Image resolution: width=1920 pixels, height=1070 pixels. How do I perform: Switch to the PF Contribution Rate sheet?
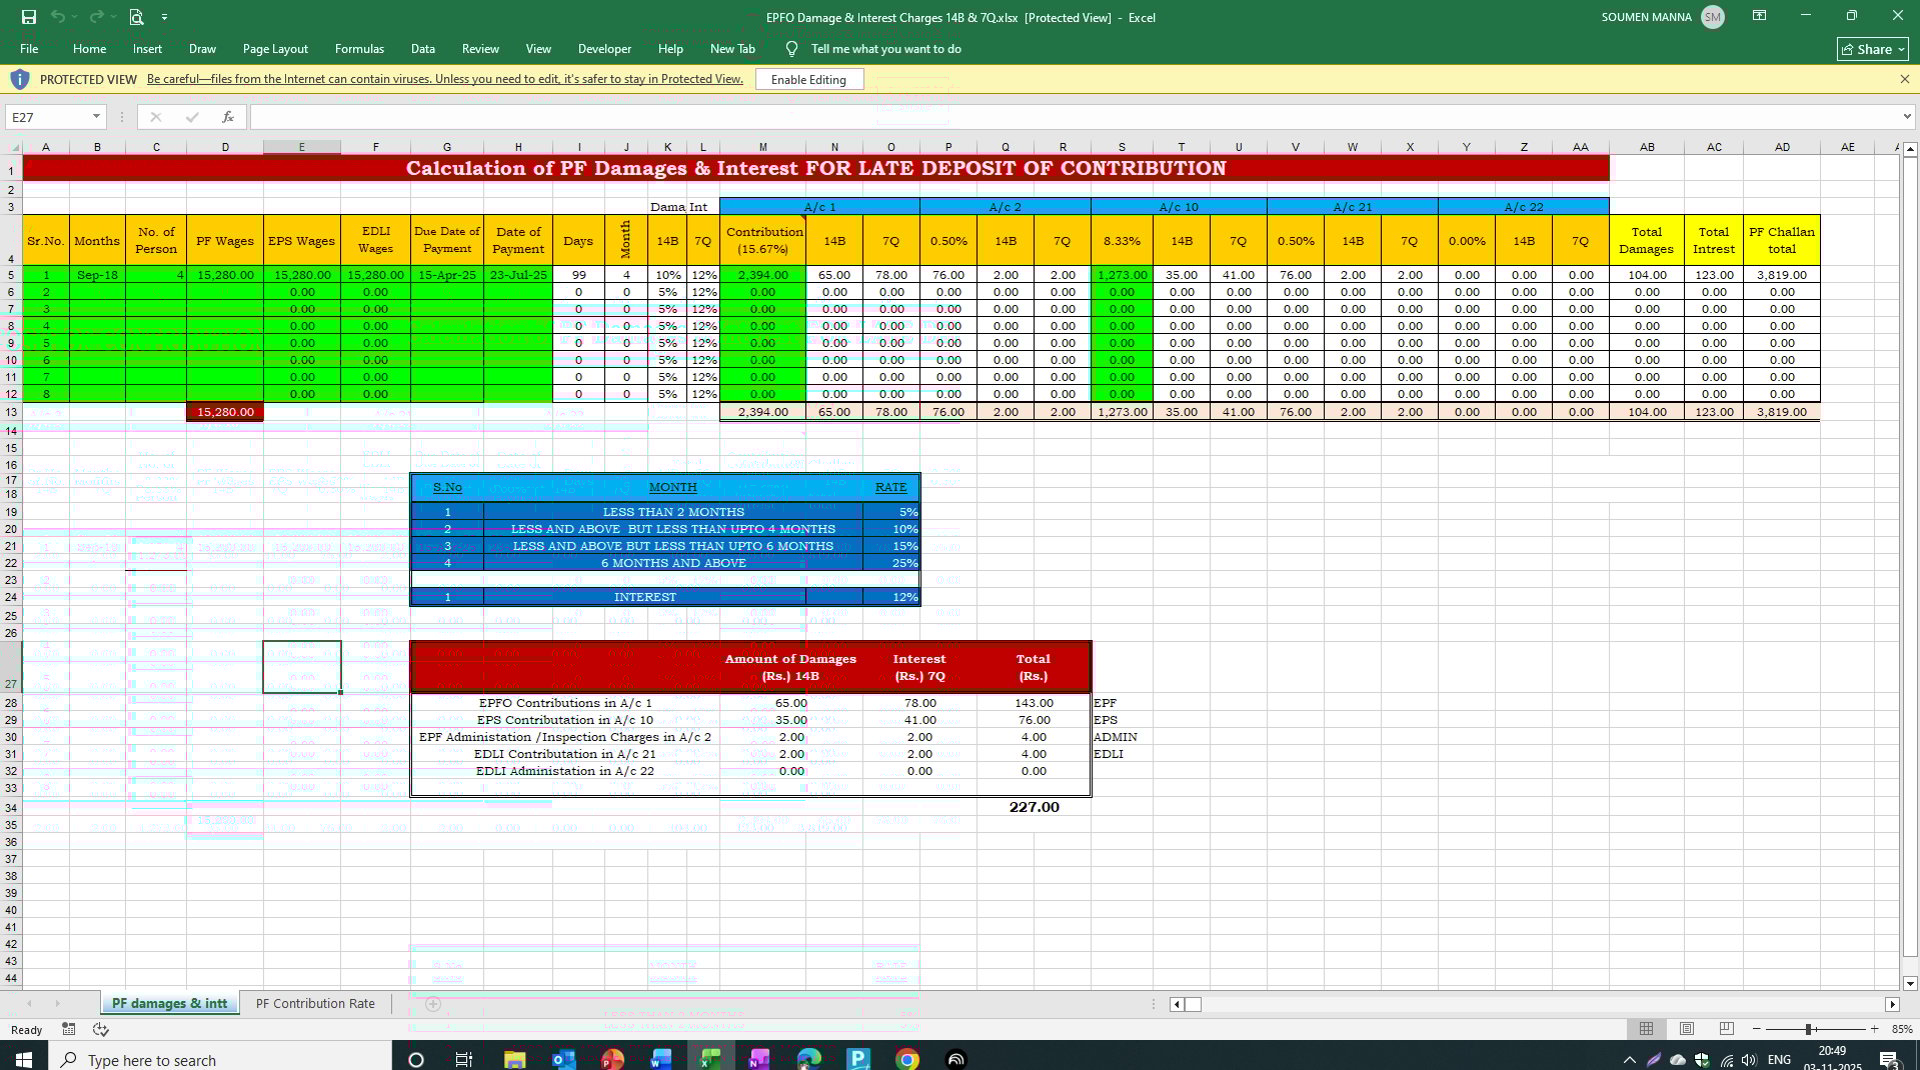(315, 1004)
